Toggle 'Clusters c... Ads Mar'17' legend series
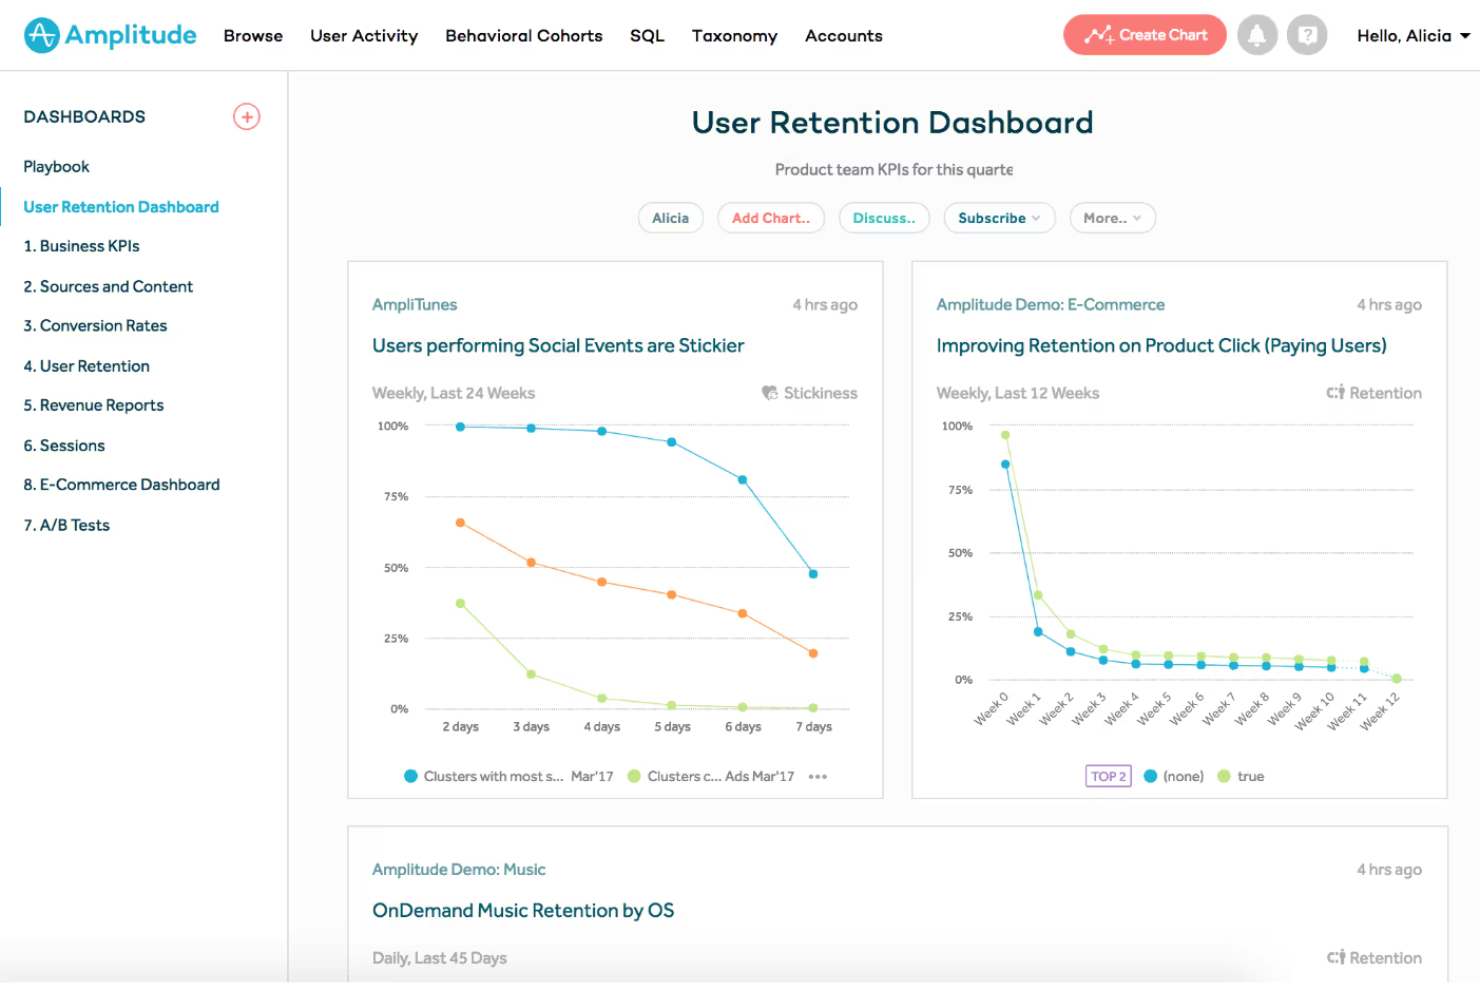 tap(711, 776)
